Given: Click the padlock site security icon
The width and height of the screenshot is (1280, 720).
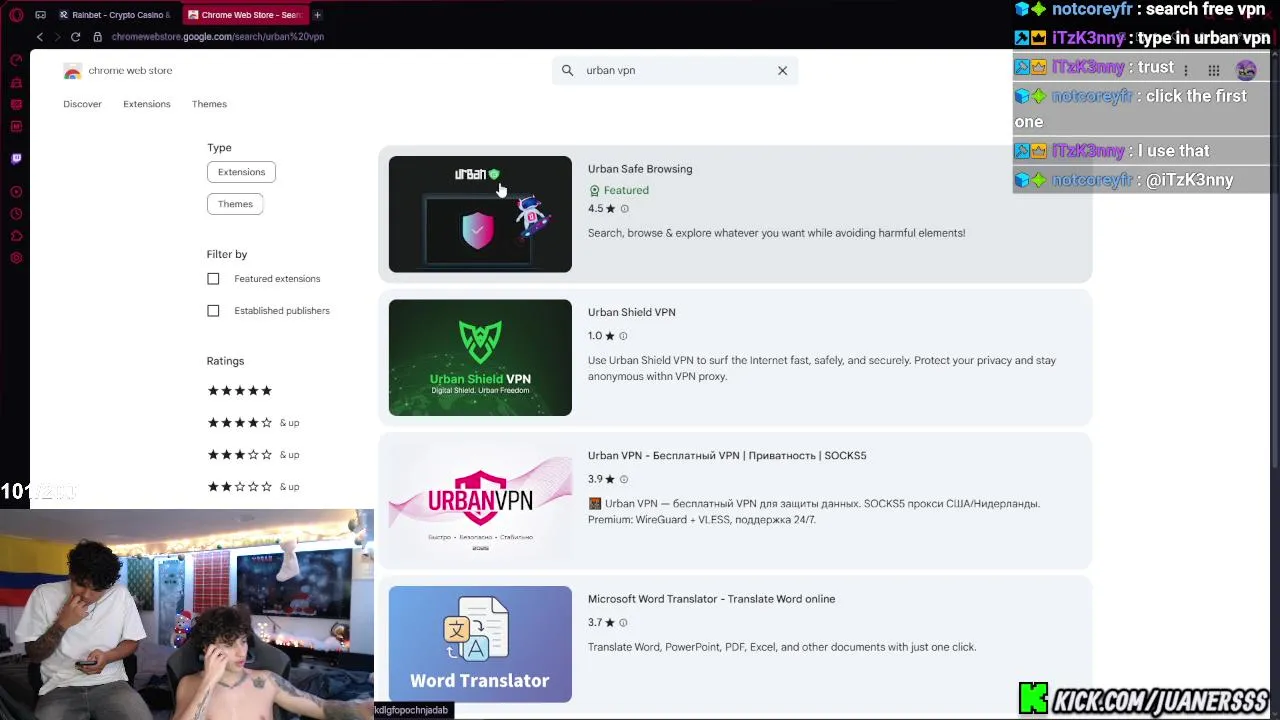Looking at the screenshot, I should [x=98, y=37].
